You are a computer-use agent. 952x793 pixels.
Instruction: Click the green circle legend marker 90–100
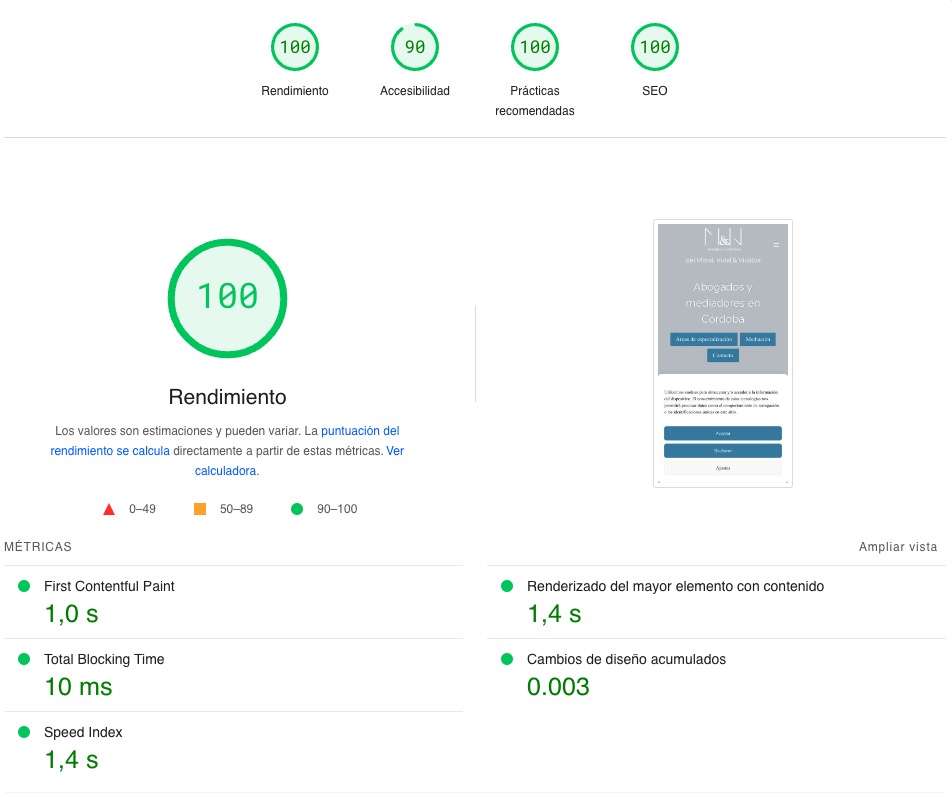click(296, 509)
